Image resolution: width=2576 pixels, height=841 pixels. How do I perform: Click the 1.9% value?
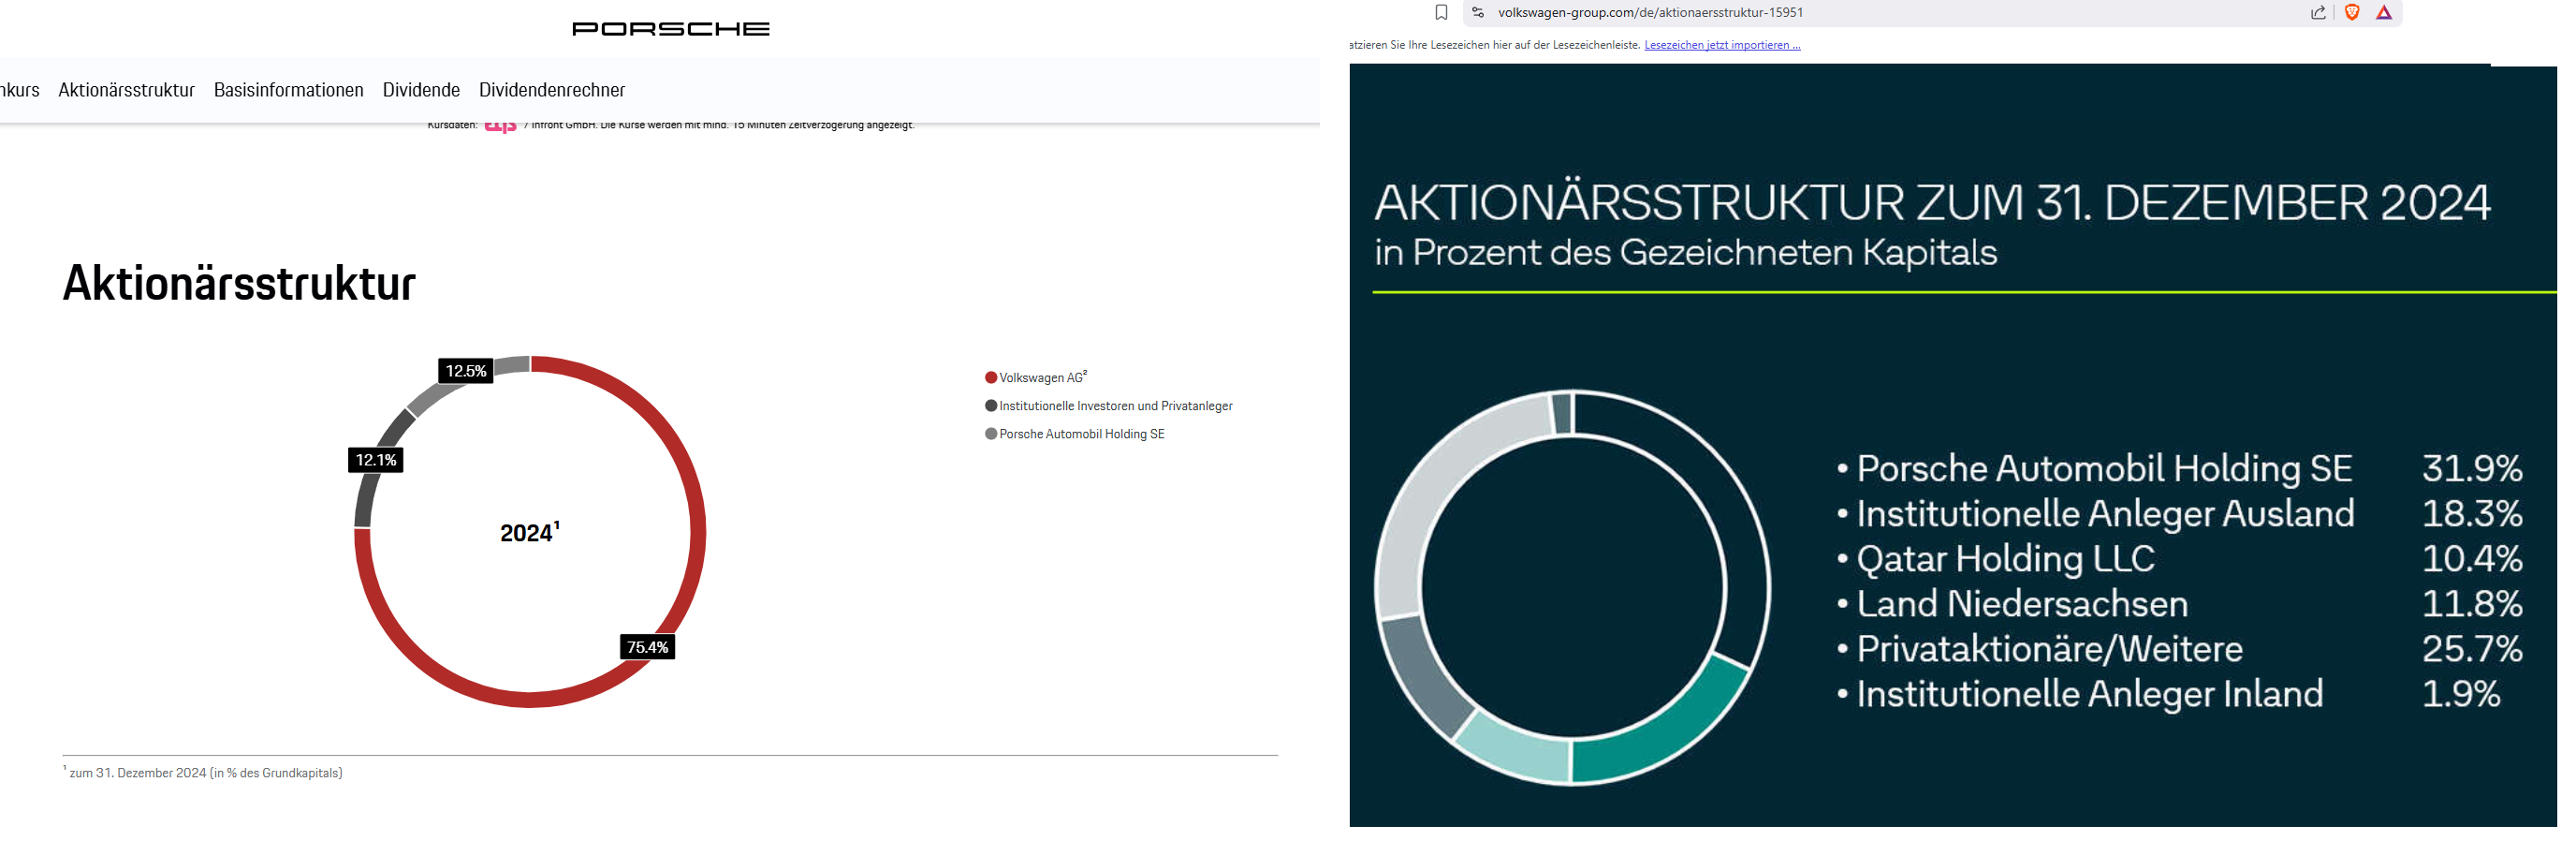pos(2461,693)
